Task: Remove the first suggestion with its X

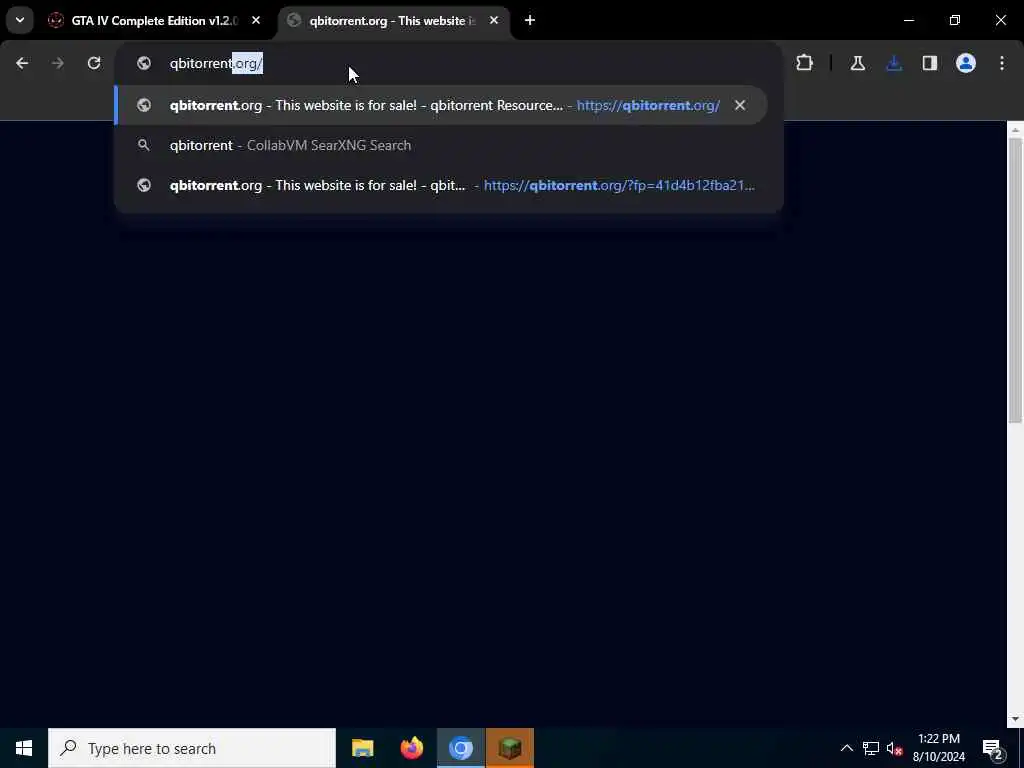Action: click(740, 105)
